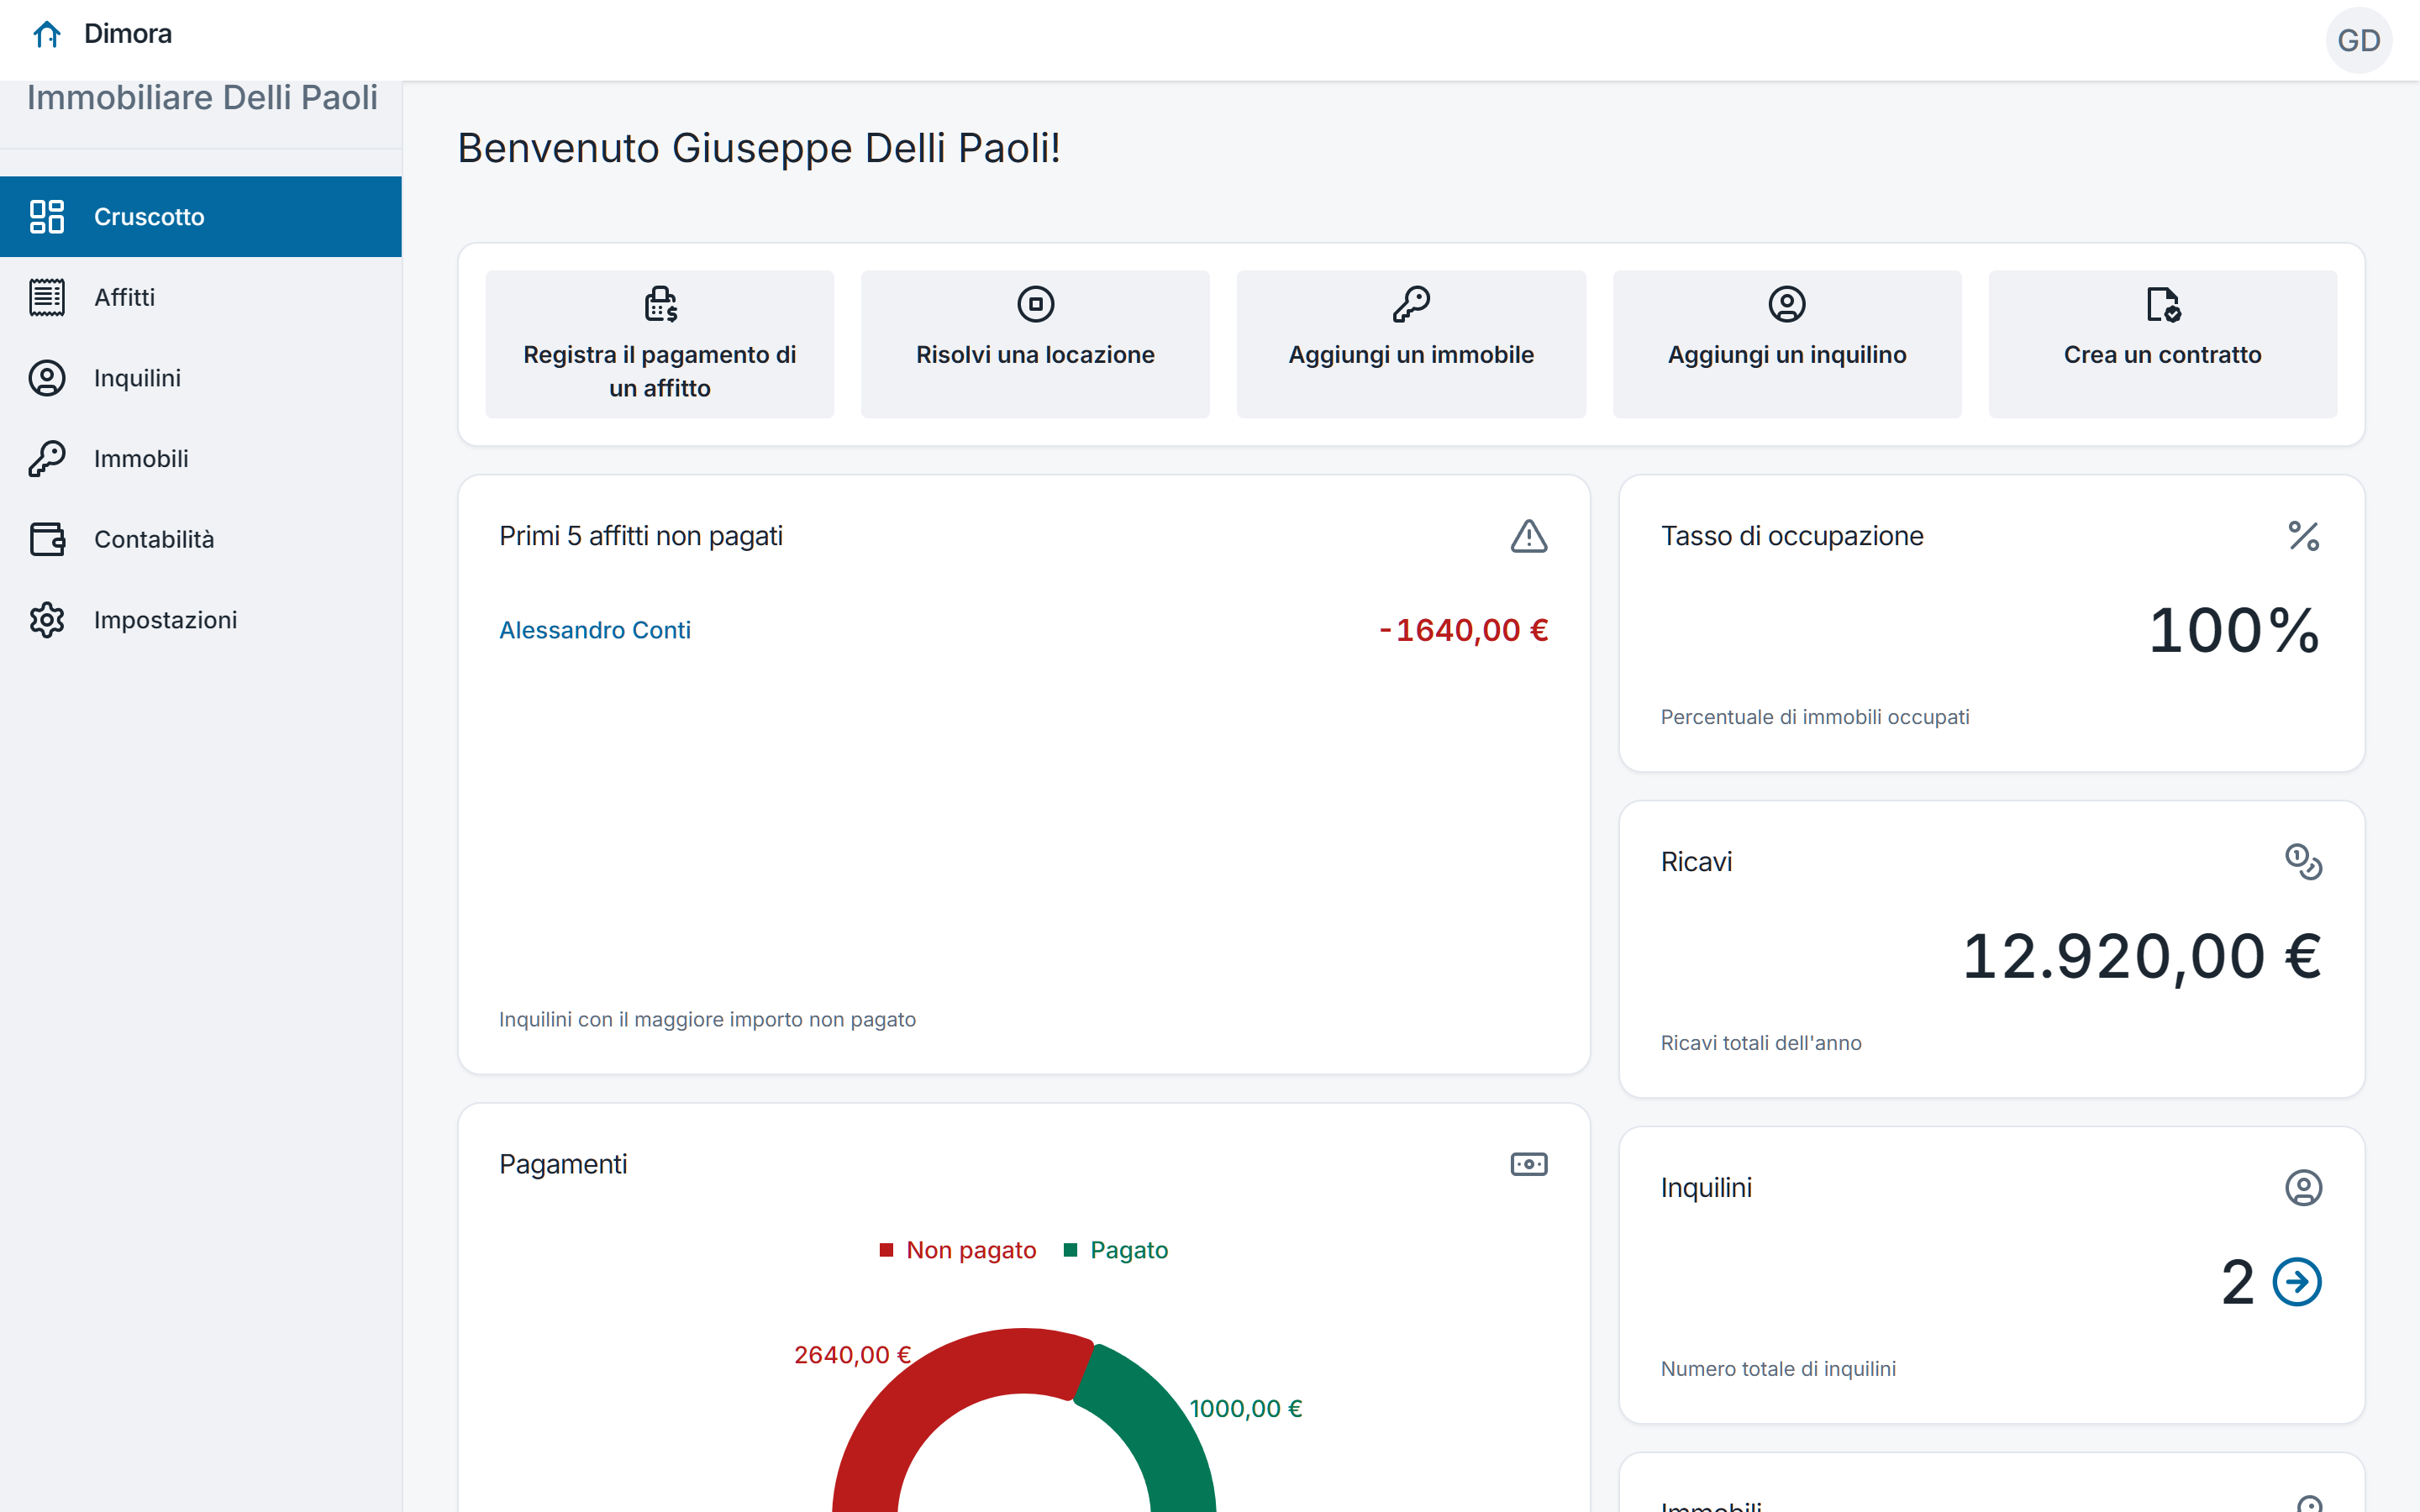Click the person icon above Aggiungi un inquilino
This screenshot has height=1512, width=2420.
tap(1787, 304)
